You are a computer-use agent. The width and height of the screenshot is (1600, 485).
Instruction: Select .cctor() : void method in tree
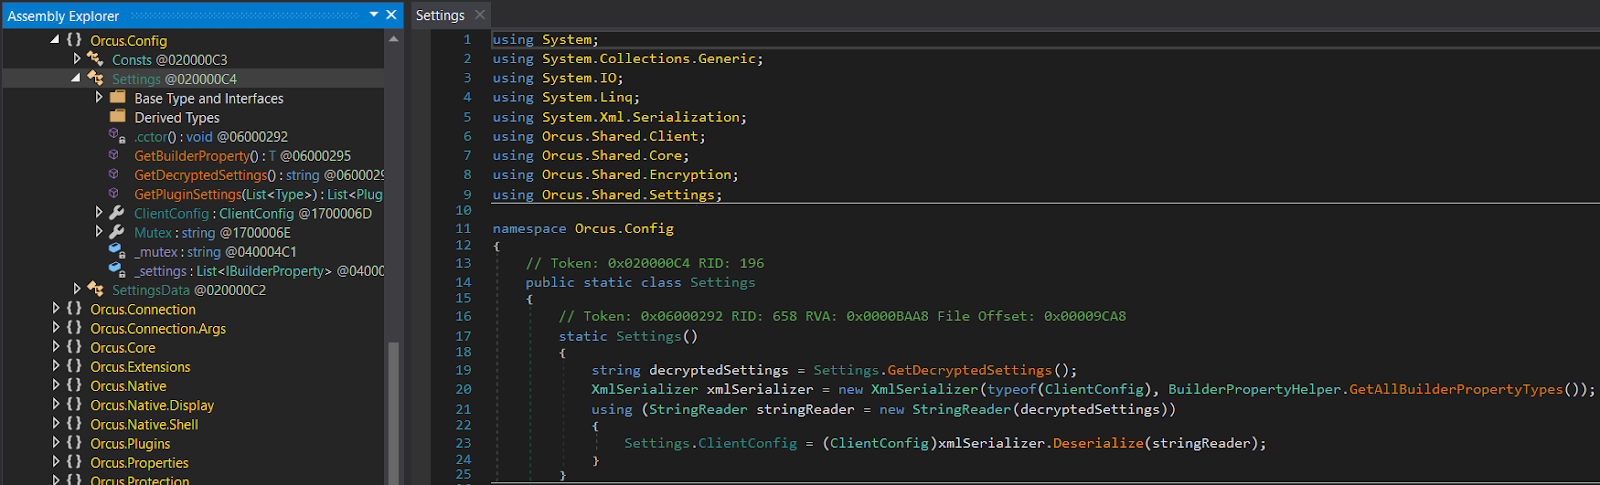pos(211,137)
